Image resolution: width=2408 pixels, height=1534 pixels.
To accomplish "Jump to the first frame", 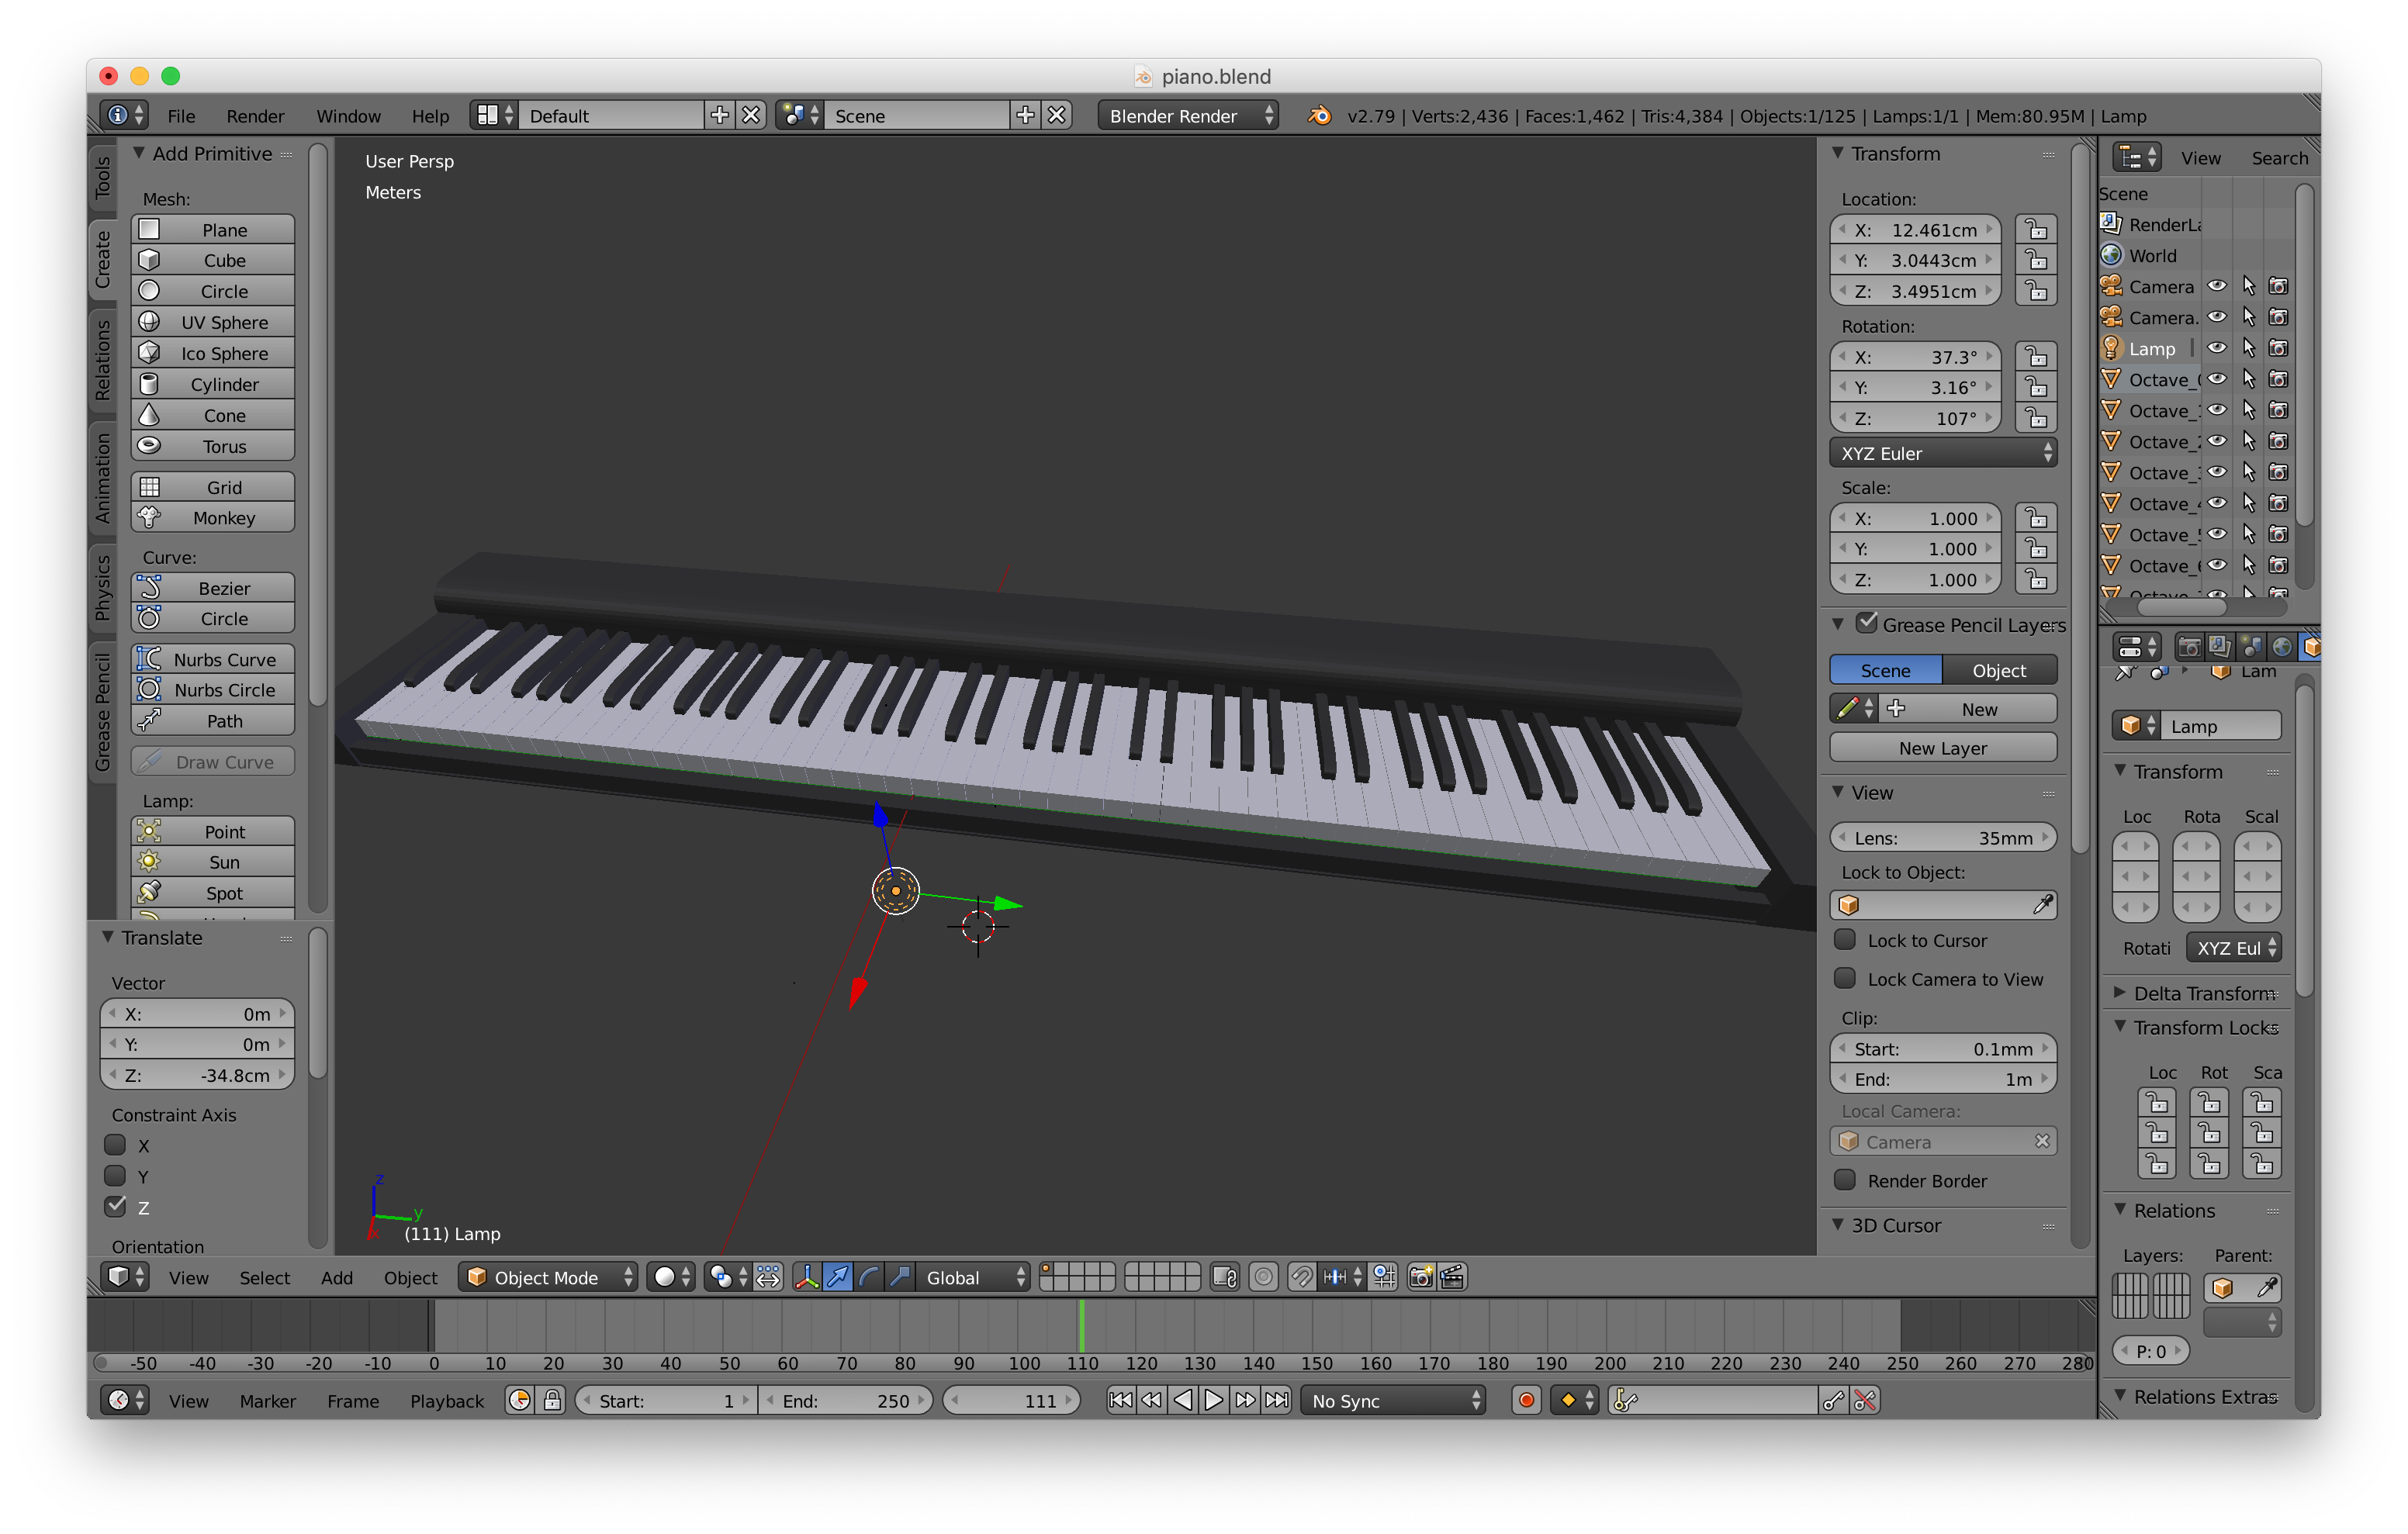I will [x=1120, y=1401].
